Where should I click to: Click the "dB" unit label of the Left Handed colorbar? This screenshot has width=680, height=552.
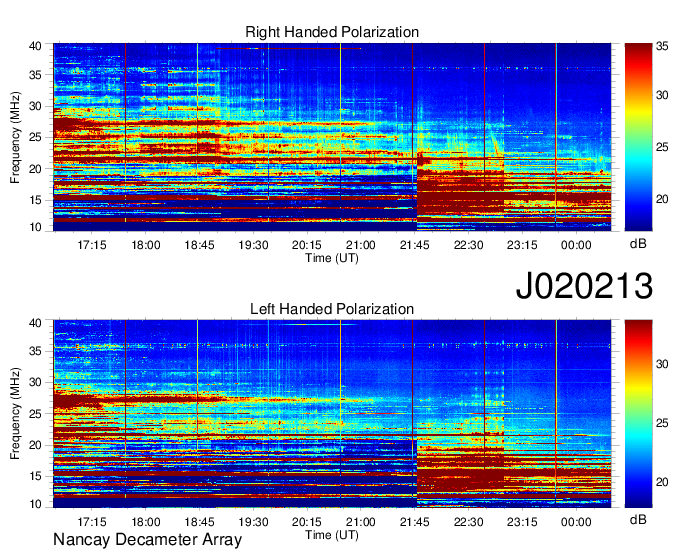(x=638, y=519)
